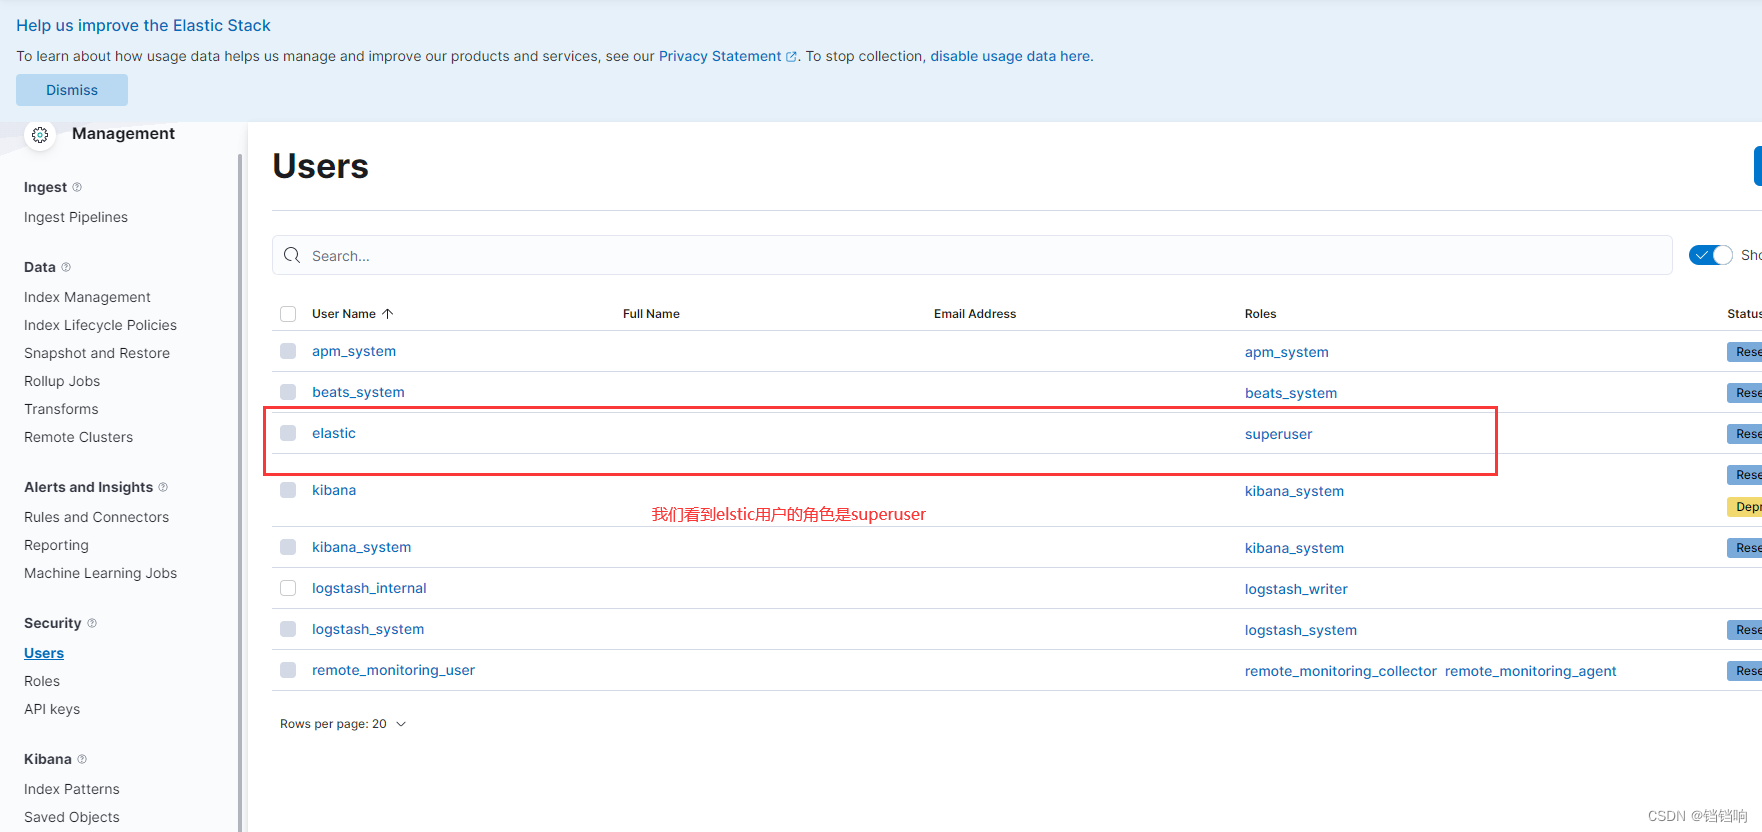Open the logstash_writer role link

pyautogui.click(x=1296, y=589)
